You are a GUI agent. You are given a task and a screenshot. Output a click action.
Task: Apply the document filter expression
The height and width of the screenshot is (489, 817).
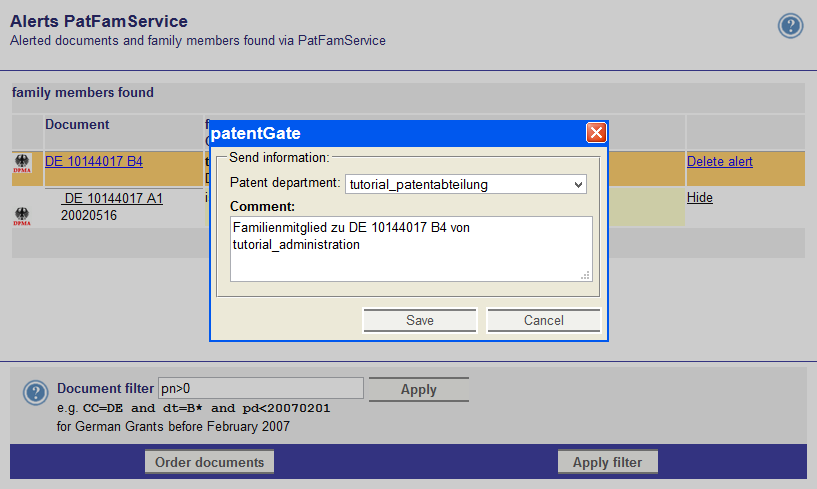click(x=418, y=389)
